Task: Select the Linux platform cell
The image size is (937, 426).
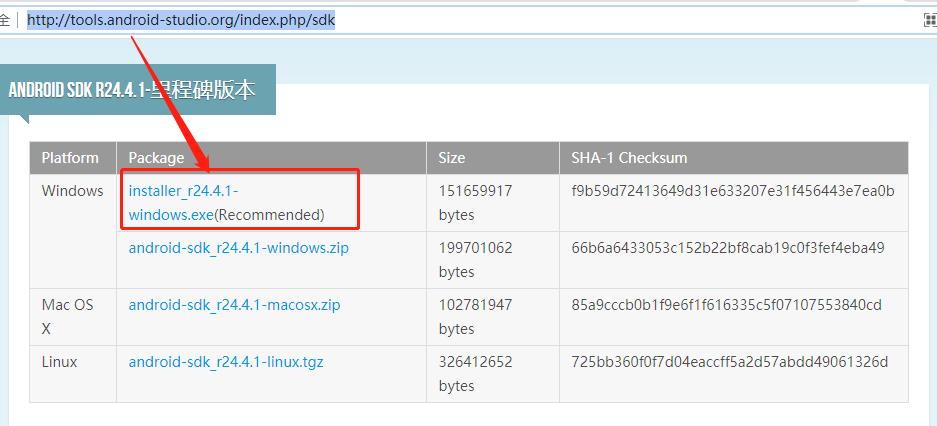Action: (x=60, y=362)
